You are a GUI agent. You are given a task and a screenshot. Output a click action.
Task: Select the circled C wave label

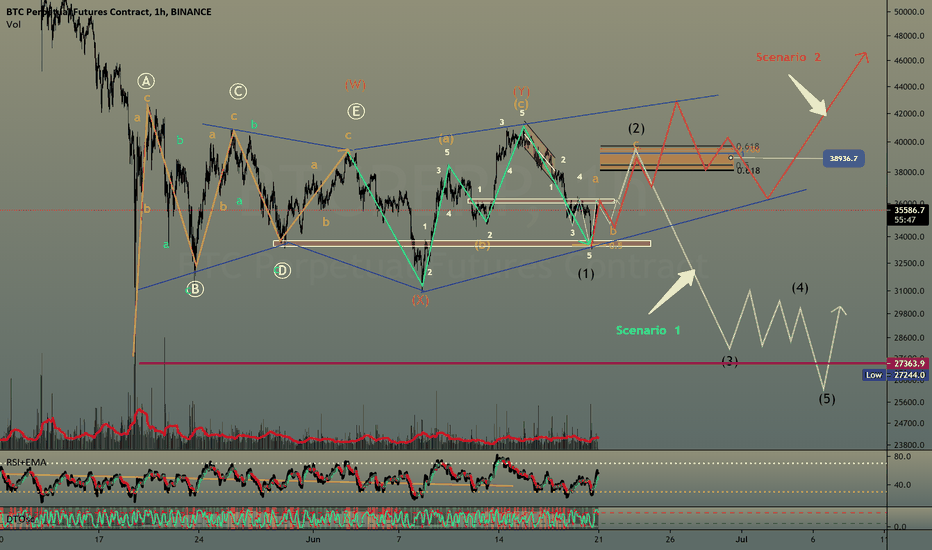click(x=238, y=91)
